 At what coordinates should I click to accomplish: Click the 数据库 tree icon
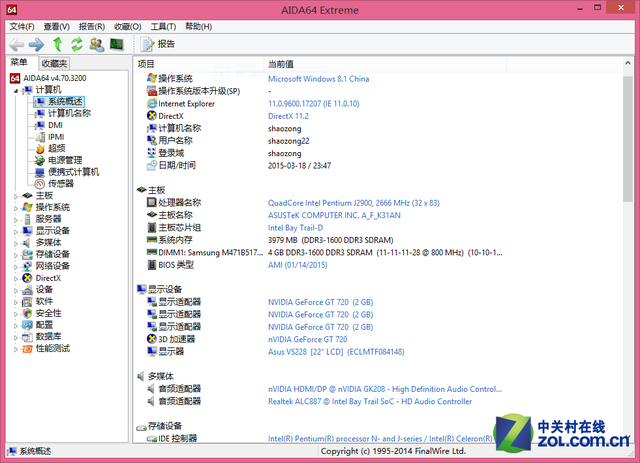click(x=27, y=337)
